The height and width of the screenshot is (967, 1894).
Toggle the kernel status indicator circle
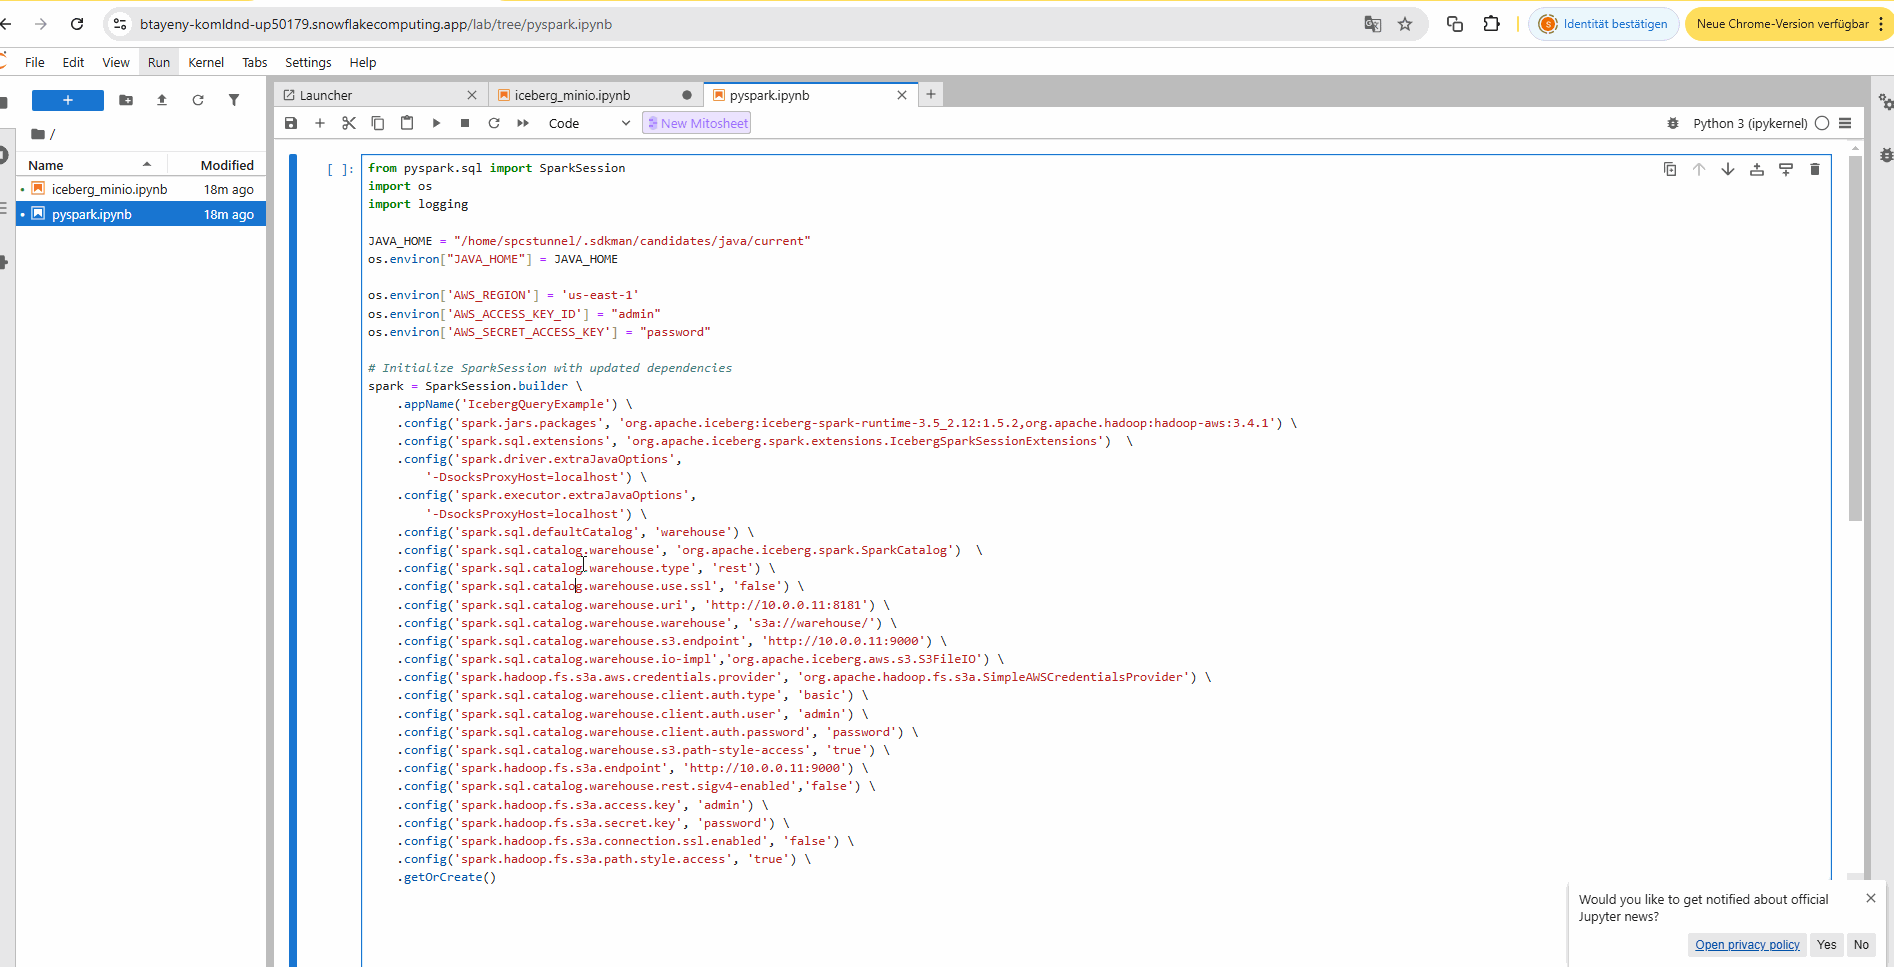(1822, 123)
